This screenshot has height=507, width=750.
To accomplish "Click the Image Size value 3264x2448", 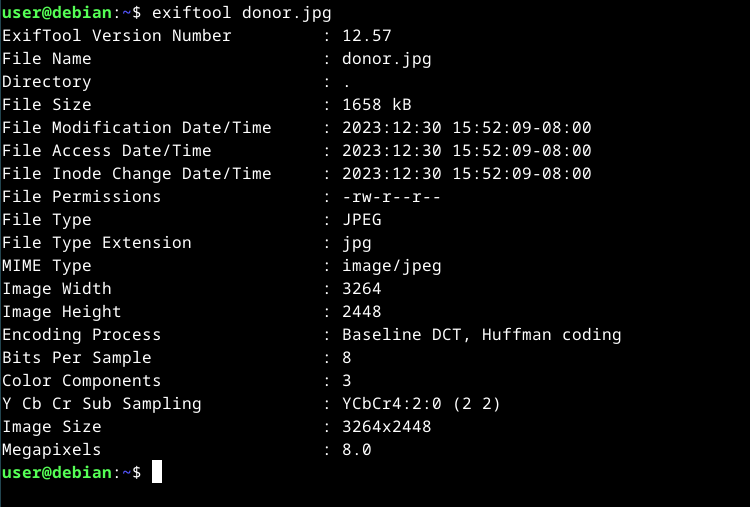I will tap(386, 427).
